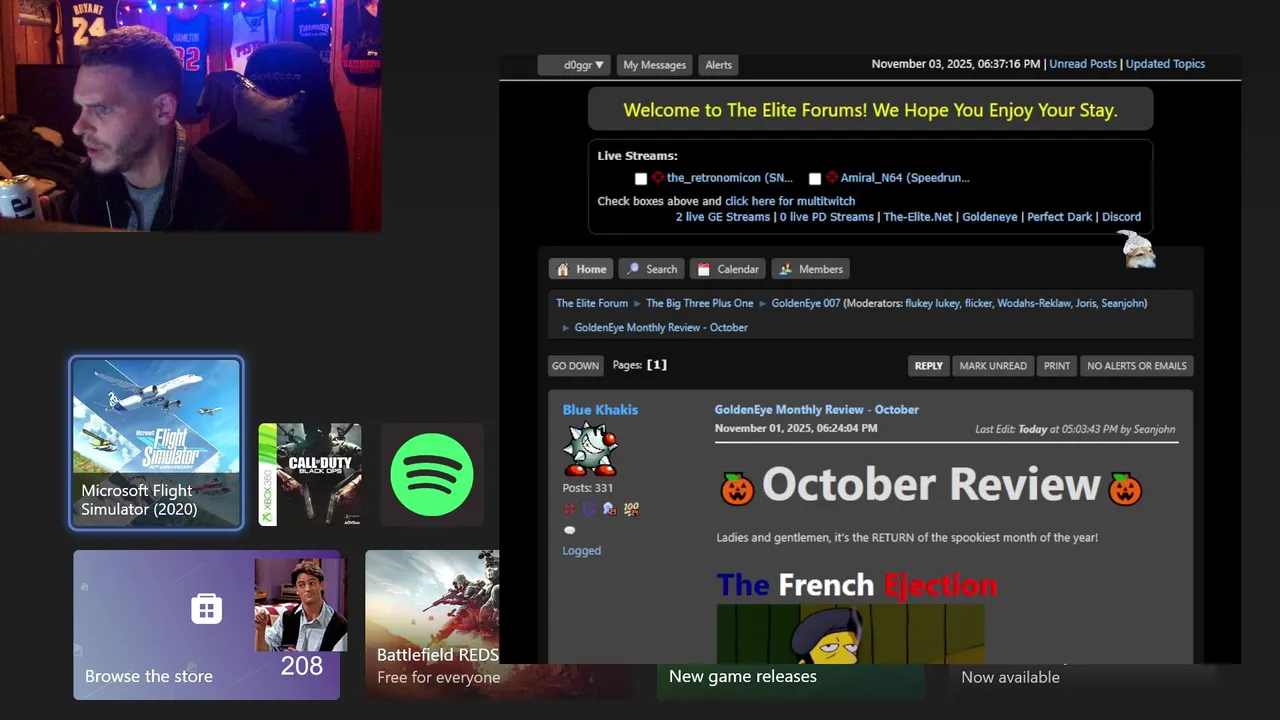Open the Unread Posts link

tap(1082, 64)
